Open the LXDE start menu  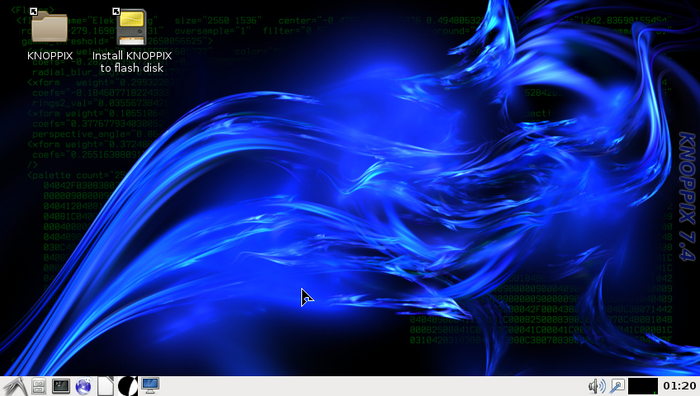click(15, 386)
